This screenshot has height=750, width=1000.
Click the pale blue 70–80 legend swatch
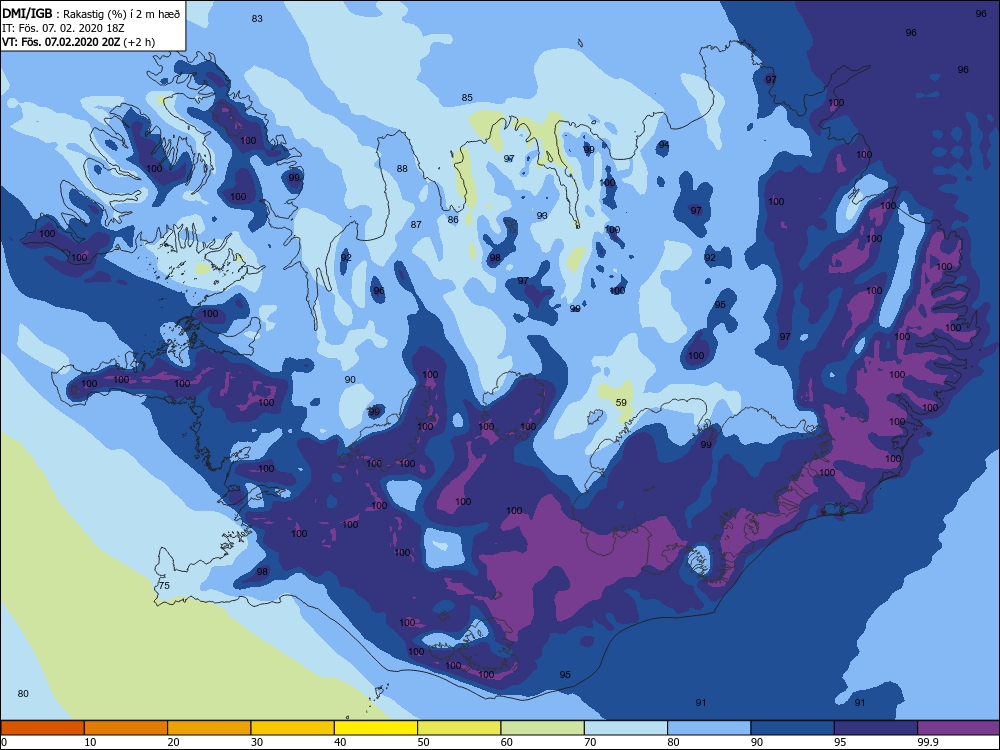tap(626, 728)
